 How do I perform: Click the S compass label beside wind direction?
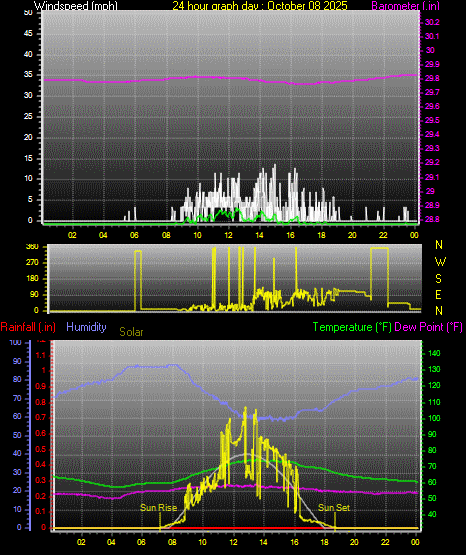pos(438,279)
